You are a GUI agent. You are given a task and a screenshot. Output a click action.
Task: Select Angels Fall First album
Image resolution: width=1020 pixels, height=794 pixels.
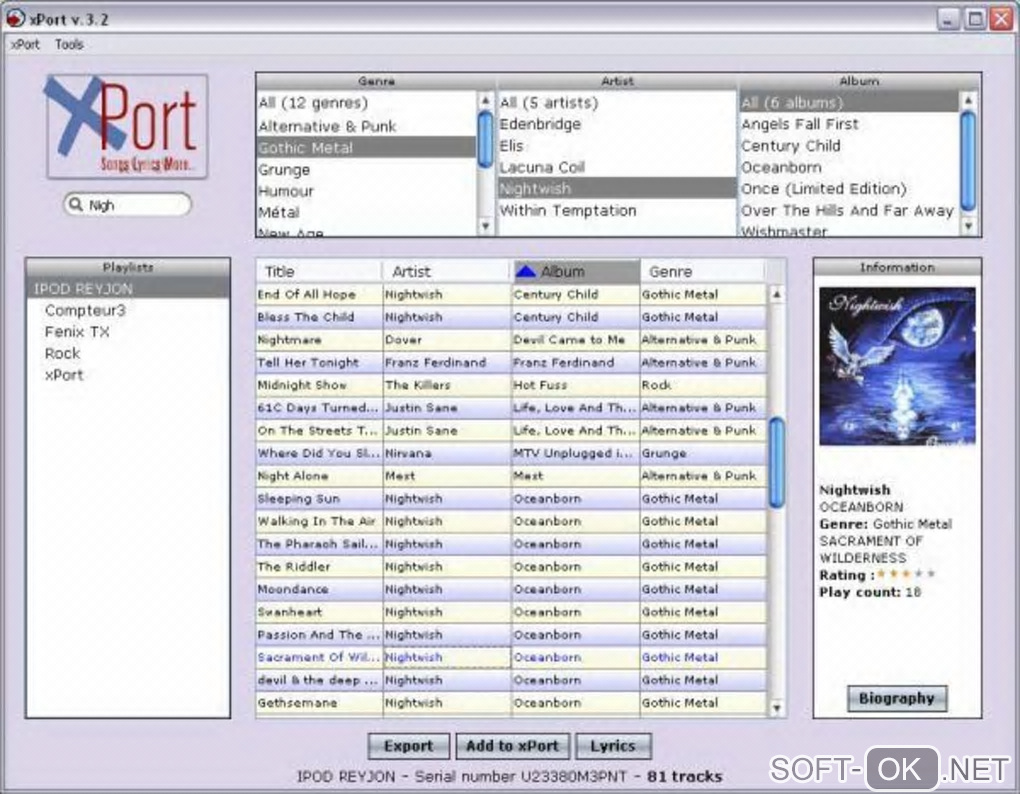(x=849, y=124)
